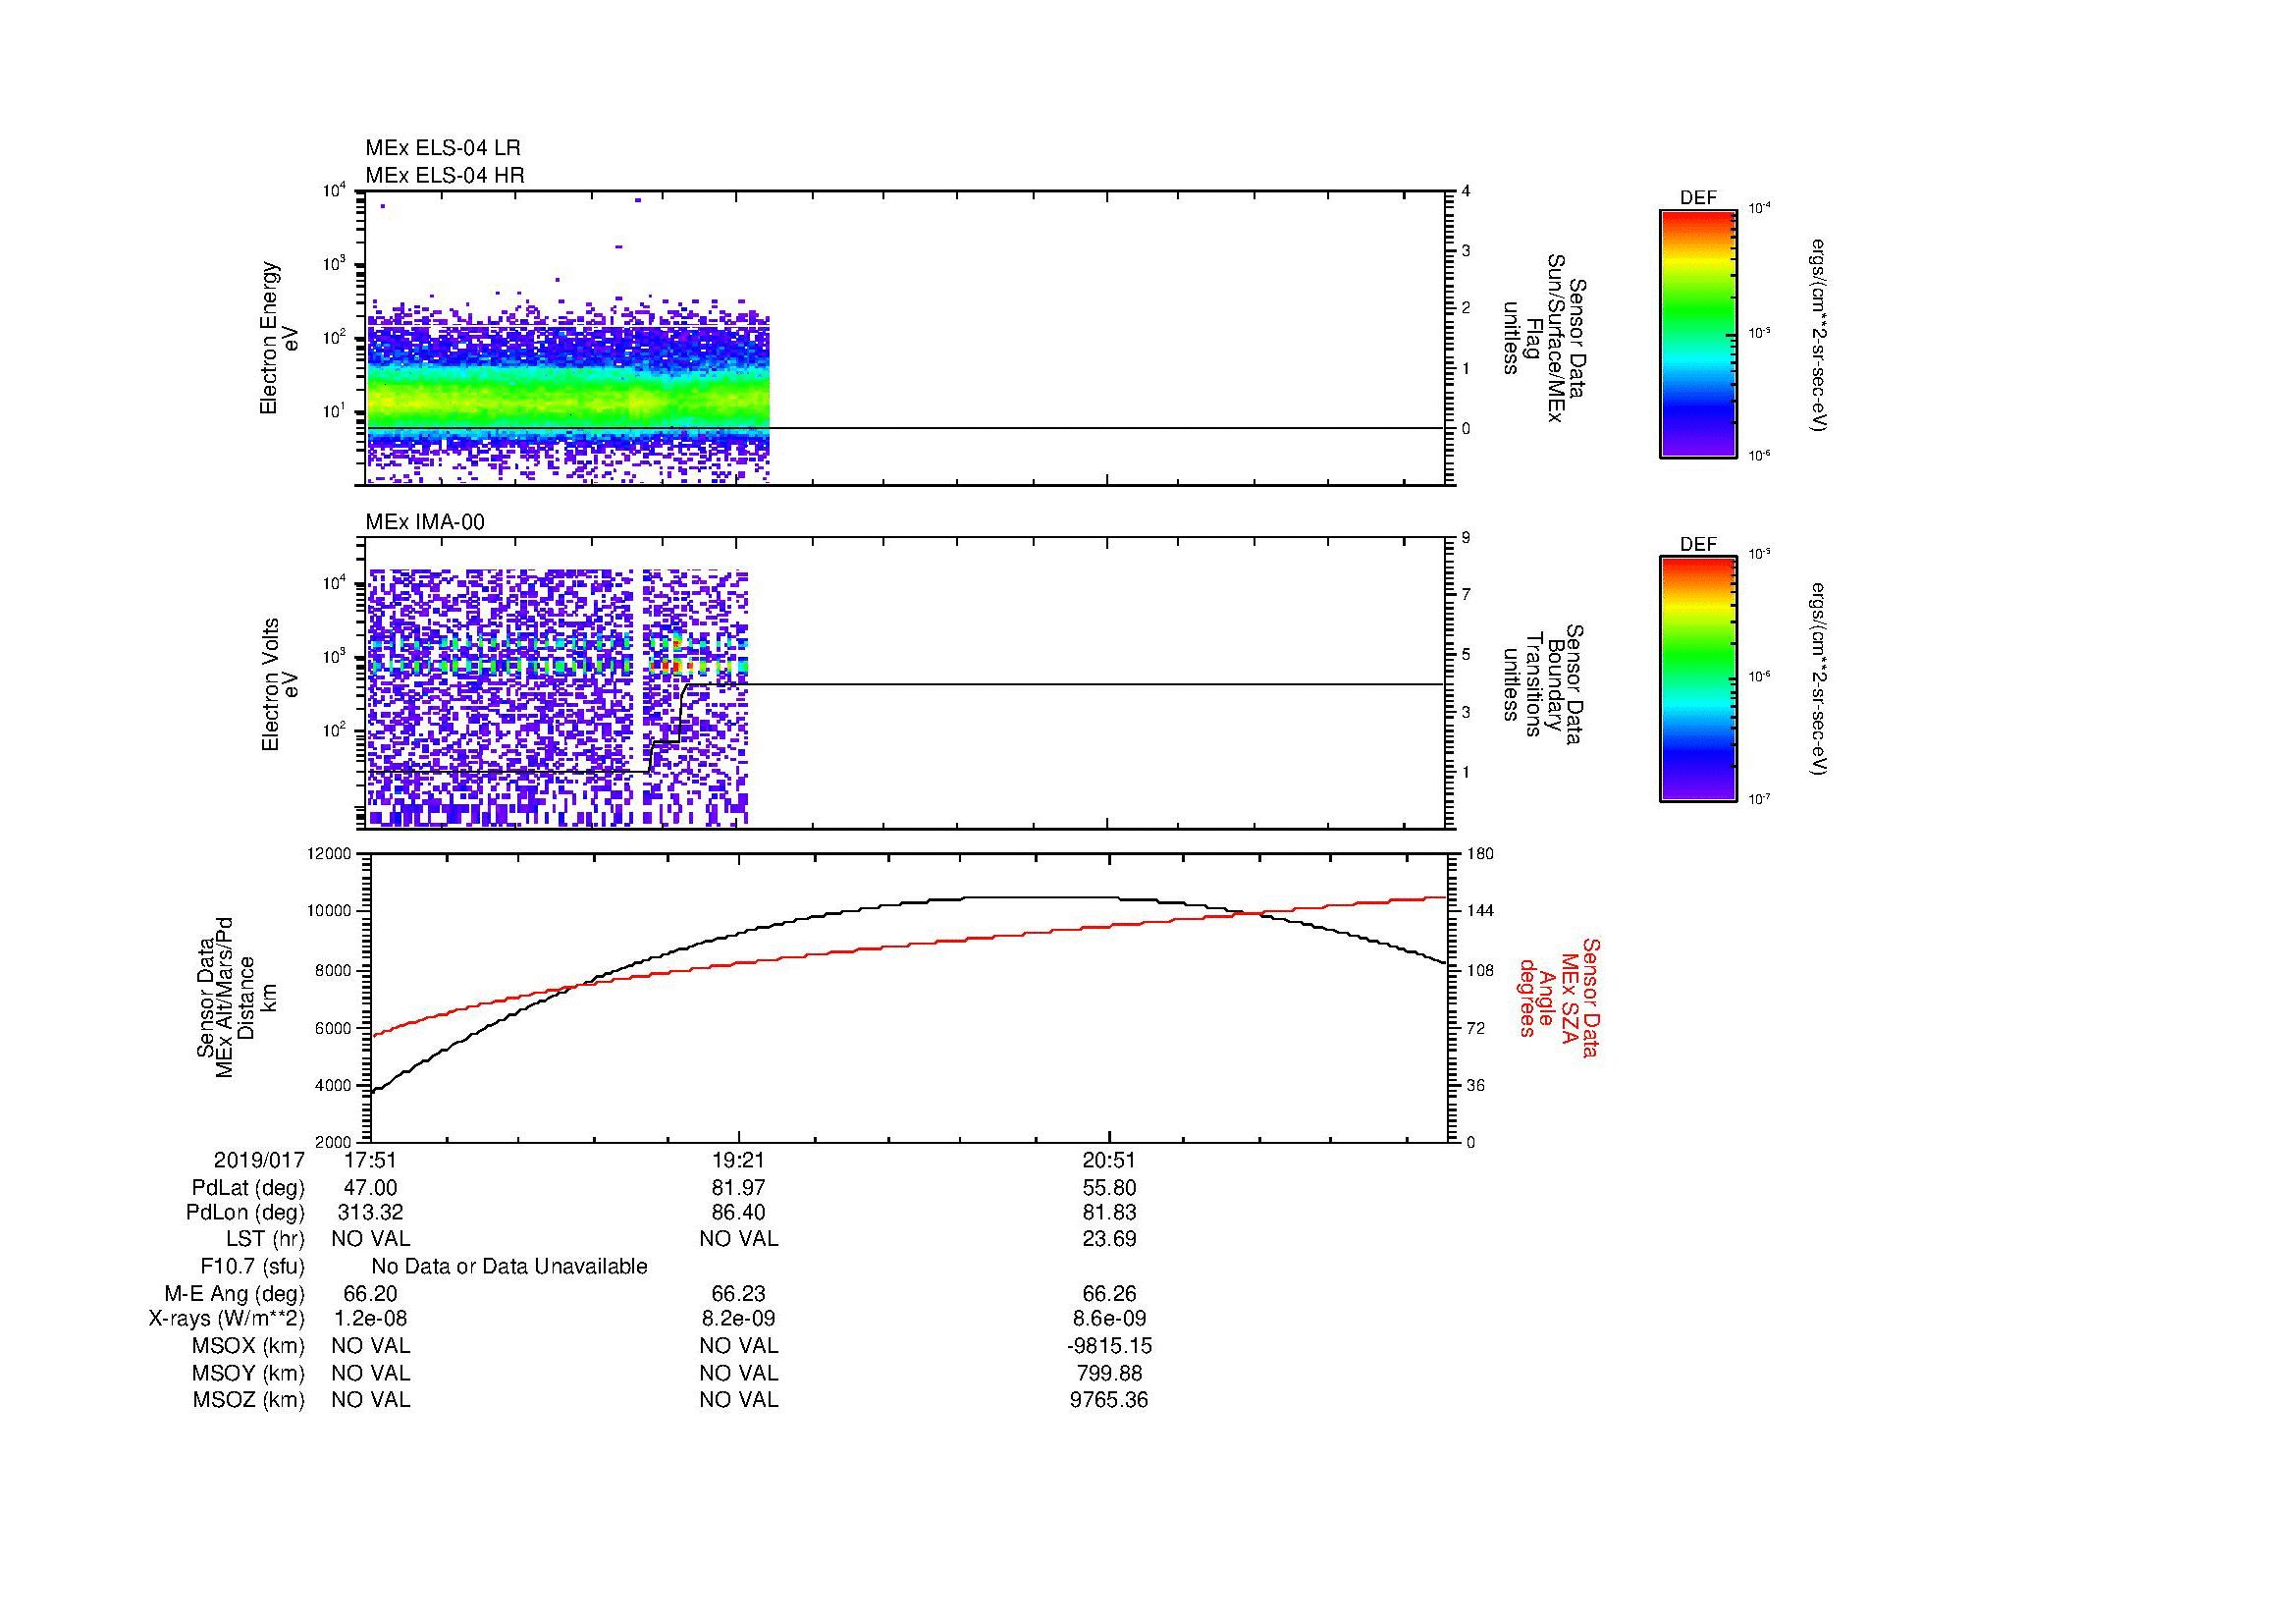The width and height of the screenshot is (2296, 1623).
Task: Click MSOY value 799.88
Action: (1109, 1373)
